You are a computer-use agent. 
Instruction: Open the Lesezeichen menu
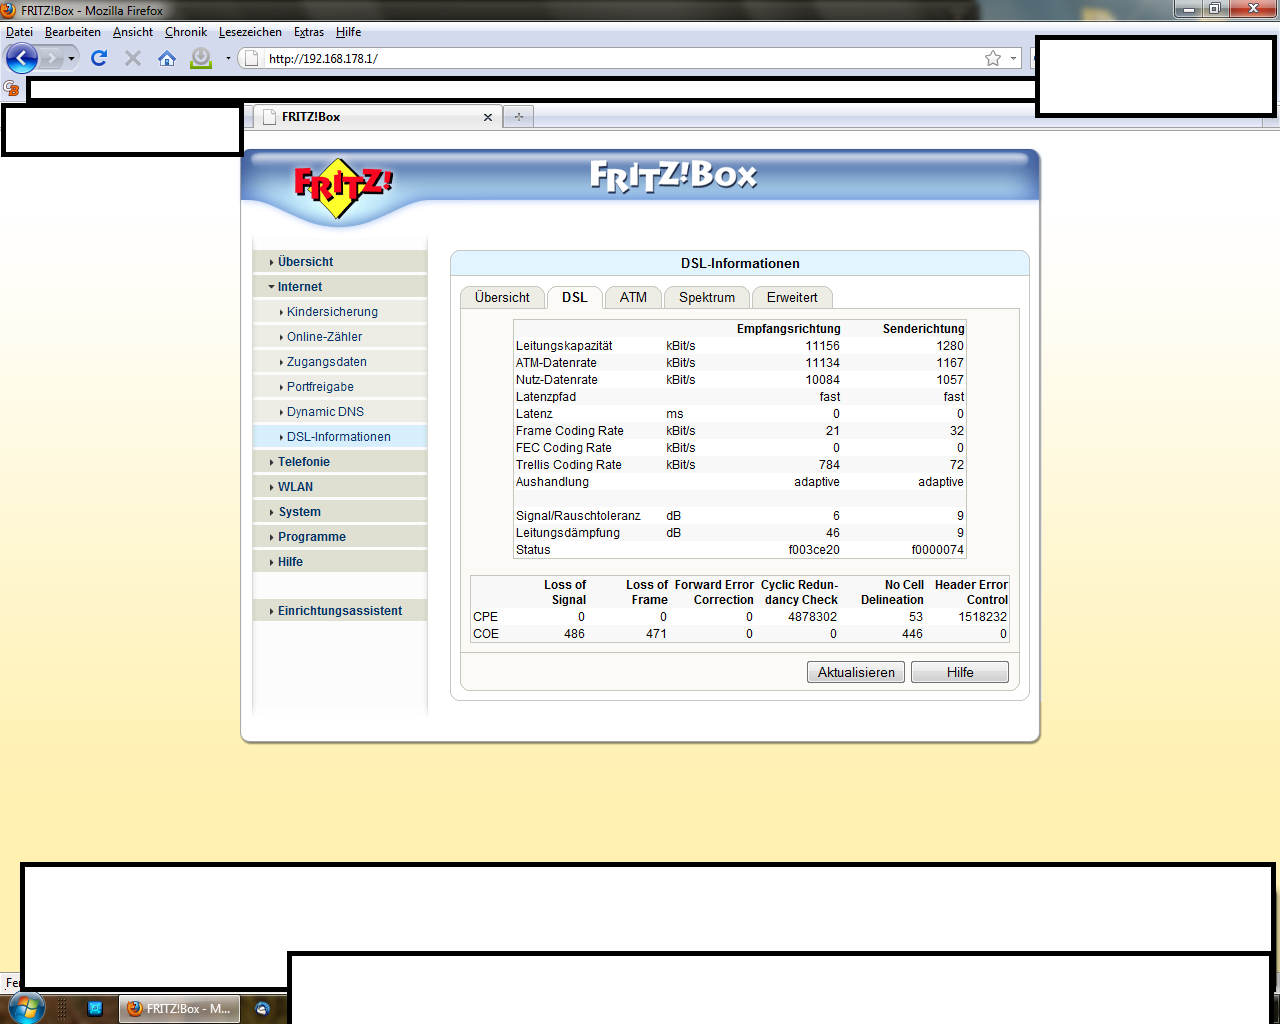click(250, 32)
